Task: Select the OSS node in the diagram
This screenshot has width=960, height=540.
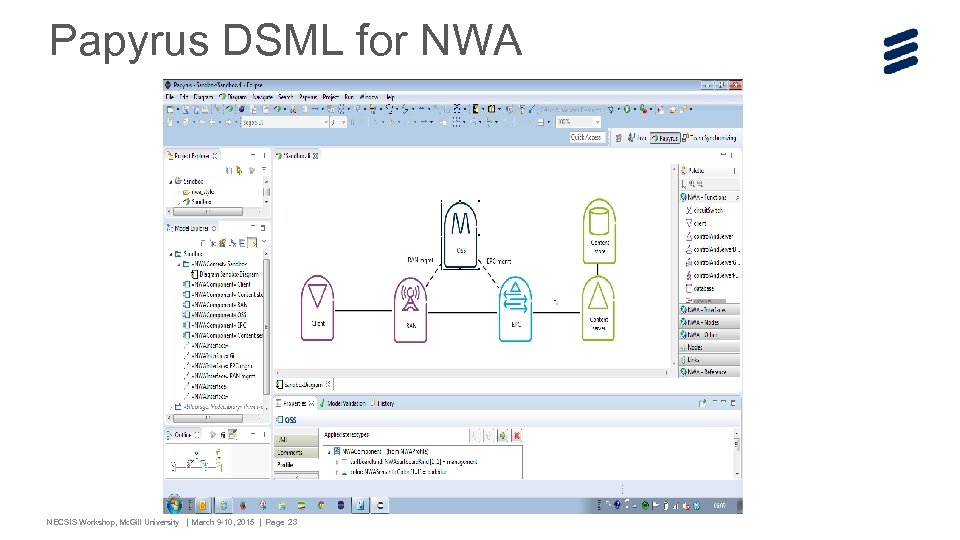Action: click(460, 234)
